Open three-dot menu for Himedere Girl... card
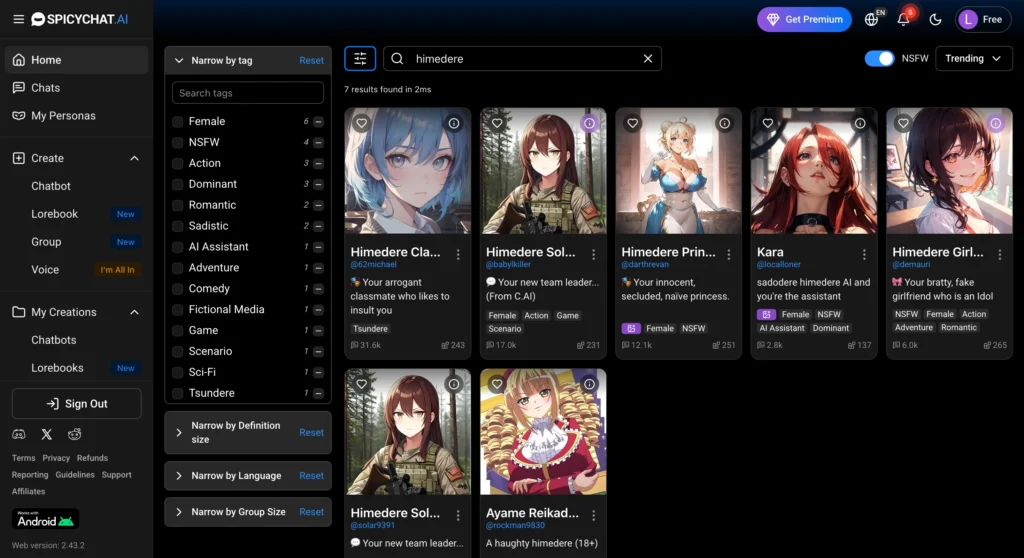This screenshot has height=558, width=1024. (1000, 254)
